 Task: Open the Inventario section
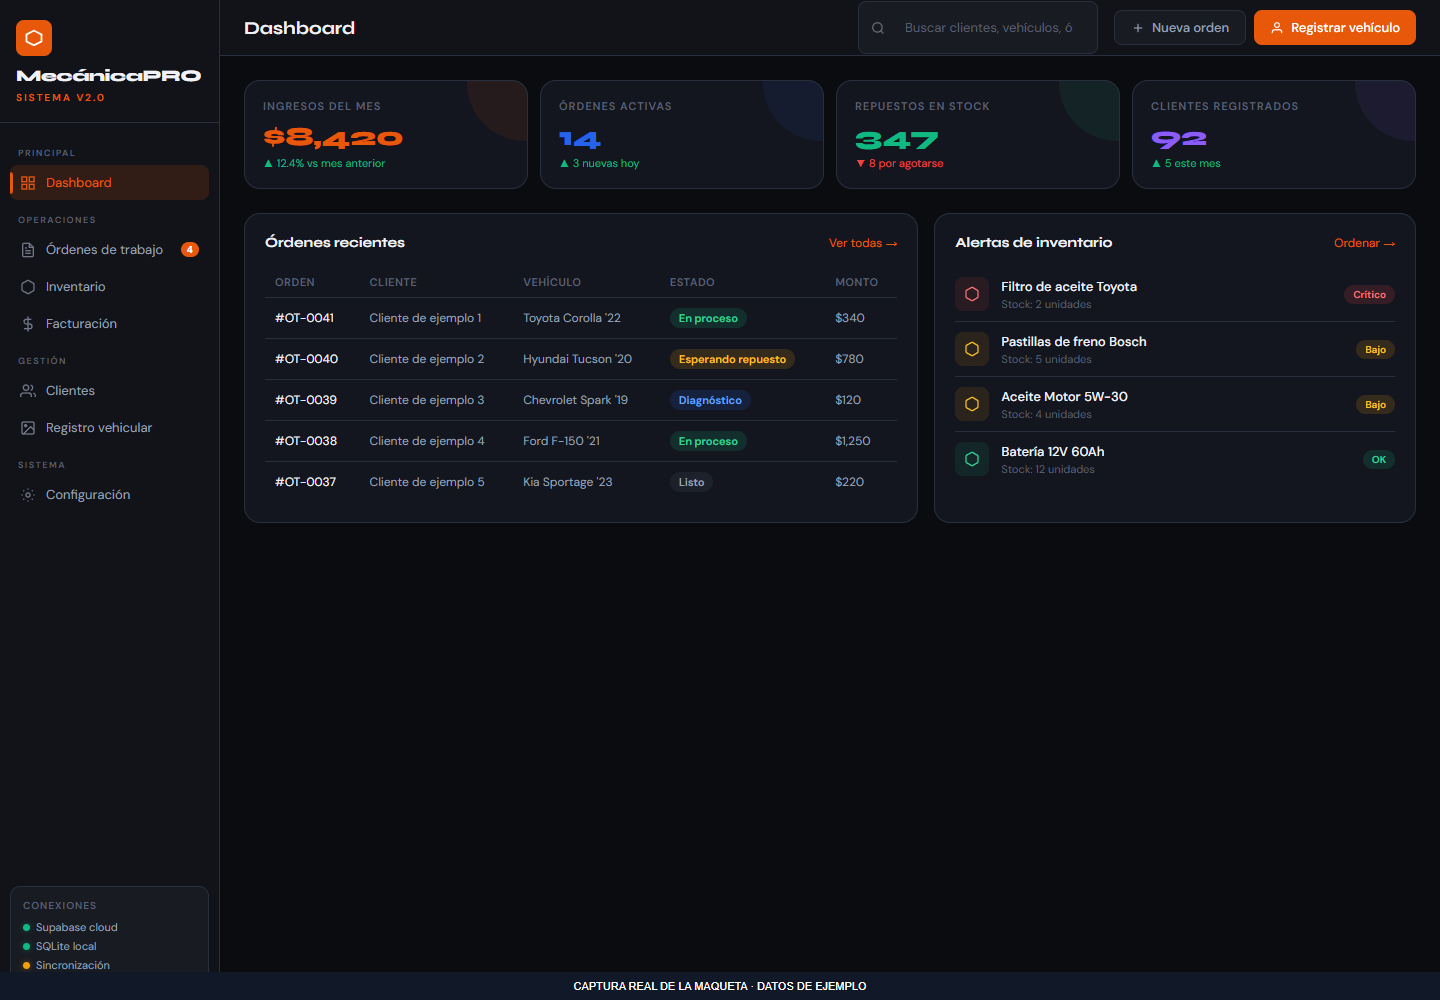(x=110, y=287)
